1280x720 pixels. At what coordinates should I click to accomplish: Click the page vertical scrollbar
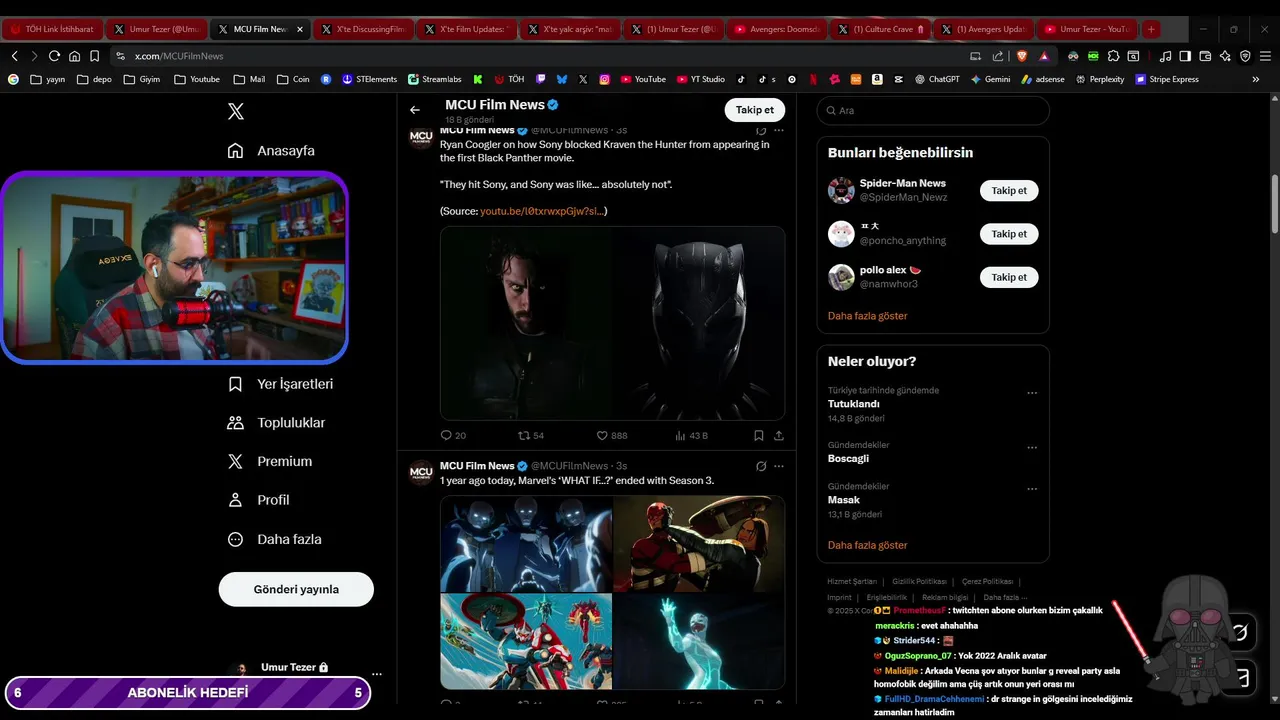pyautogui.click(x=1274, y=205)
